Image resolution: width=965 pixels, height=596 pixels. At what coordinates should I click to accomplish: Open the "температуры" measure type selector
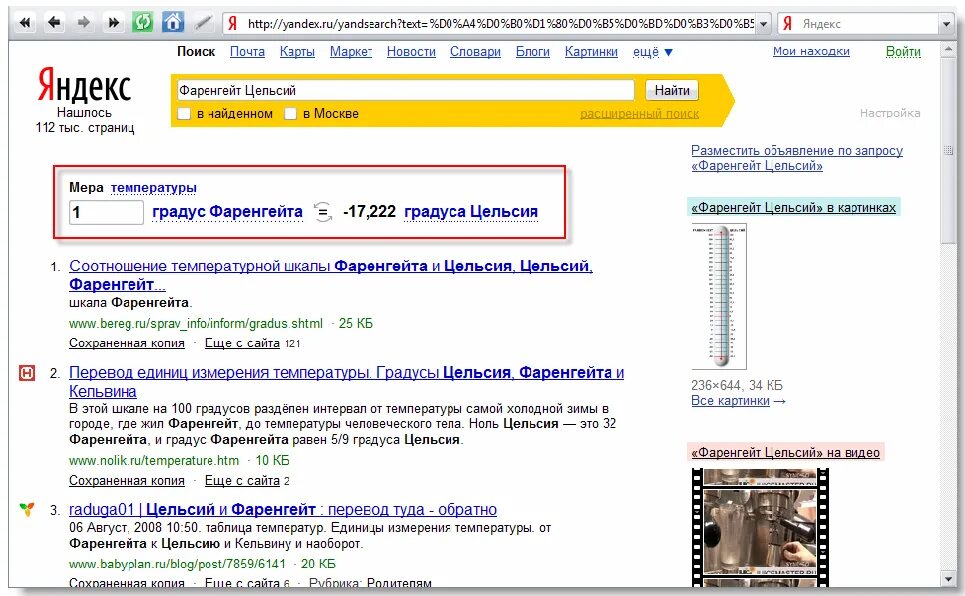pyautogui.click(x=154, y=188)
